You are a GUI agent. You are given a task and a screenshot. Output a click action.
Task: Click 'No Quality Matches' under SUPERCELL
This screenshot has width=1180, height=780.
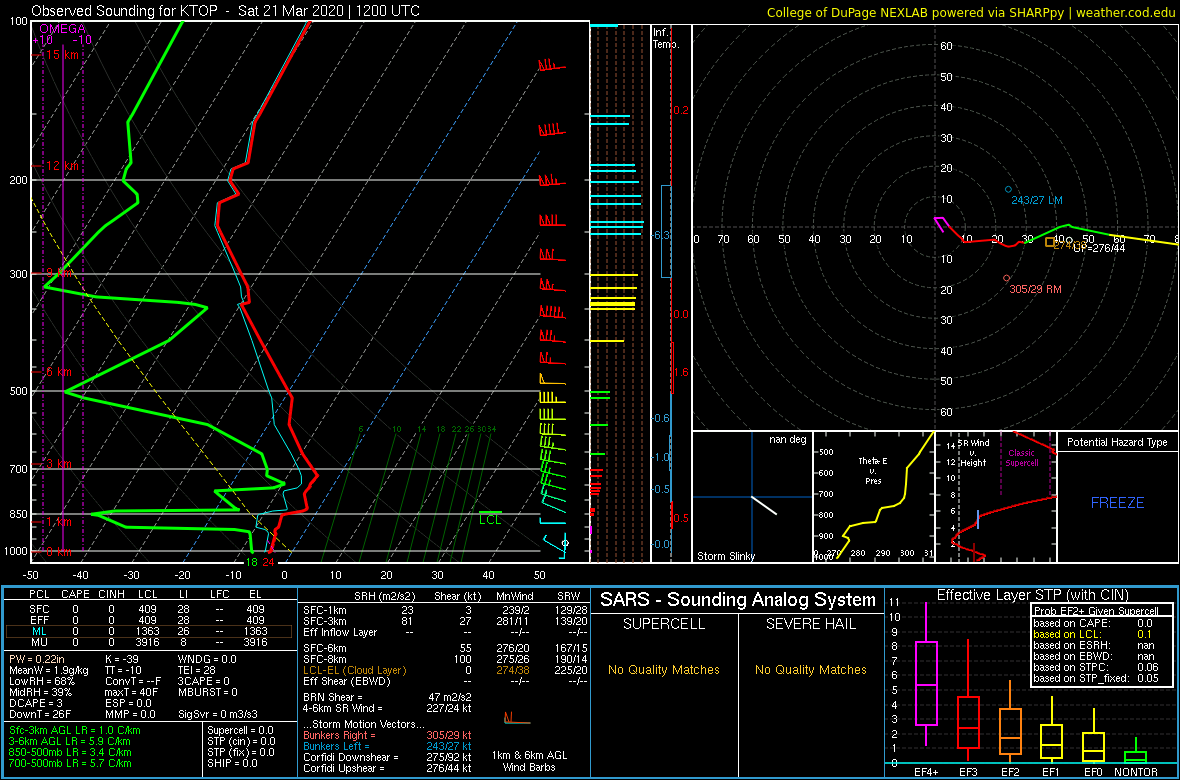664,670
